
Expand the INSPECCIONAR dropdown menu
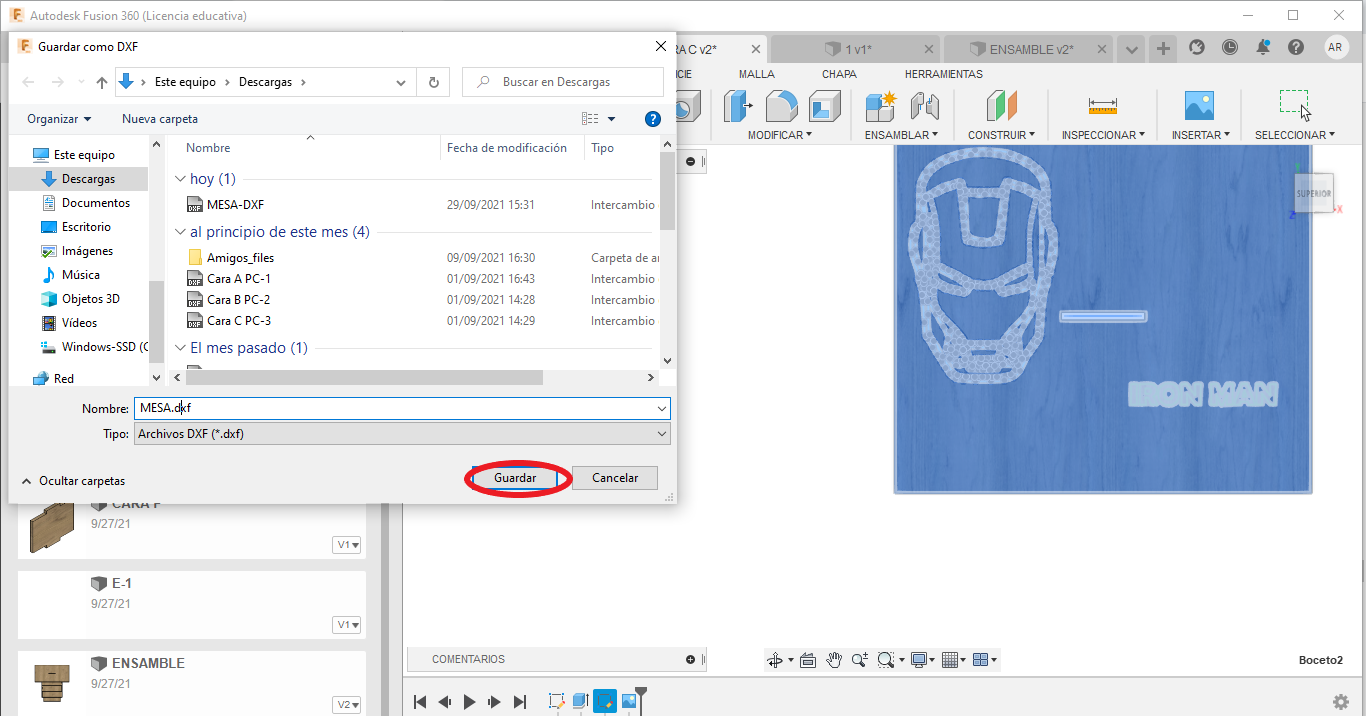[1103, 135]
